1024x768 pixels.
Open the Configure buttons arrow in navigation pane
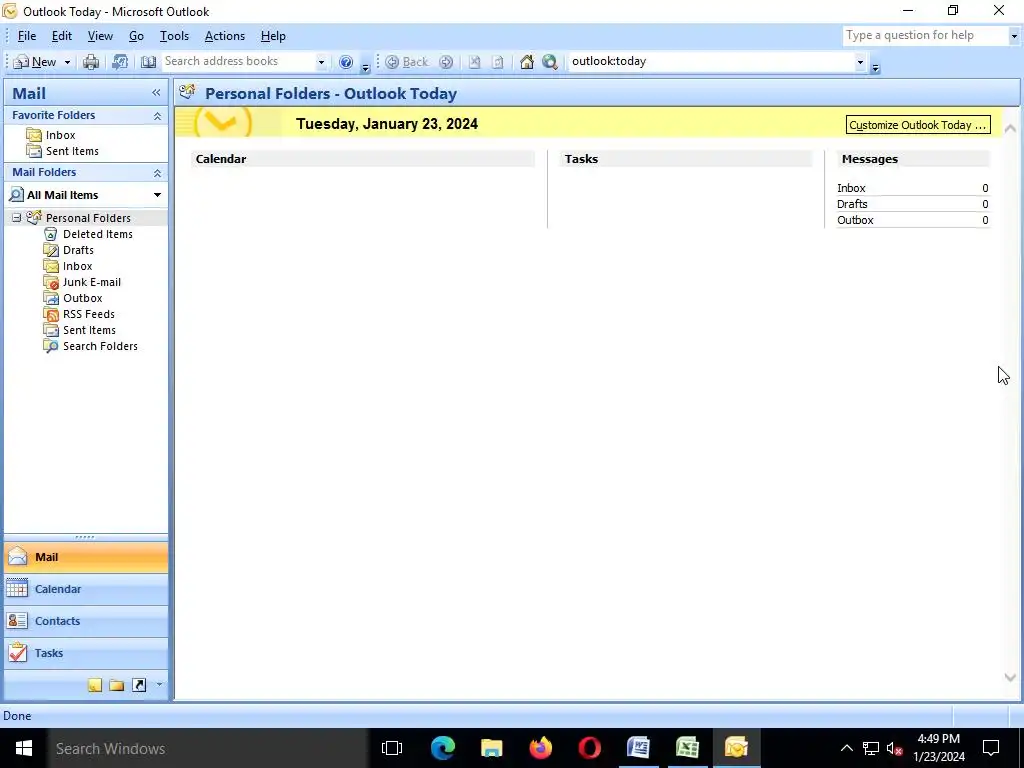(159, 685)
